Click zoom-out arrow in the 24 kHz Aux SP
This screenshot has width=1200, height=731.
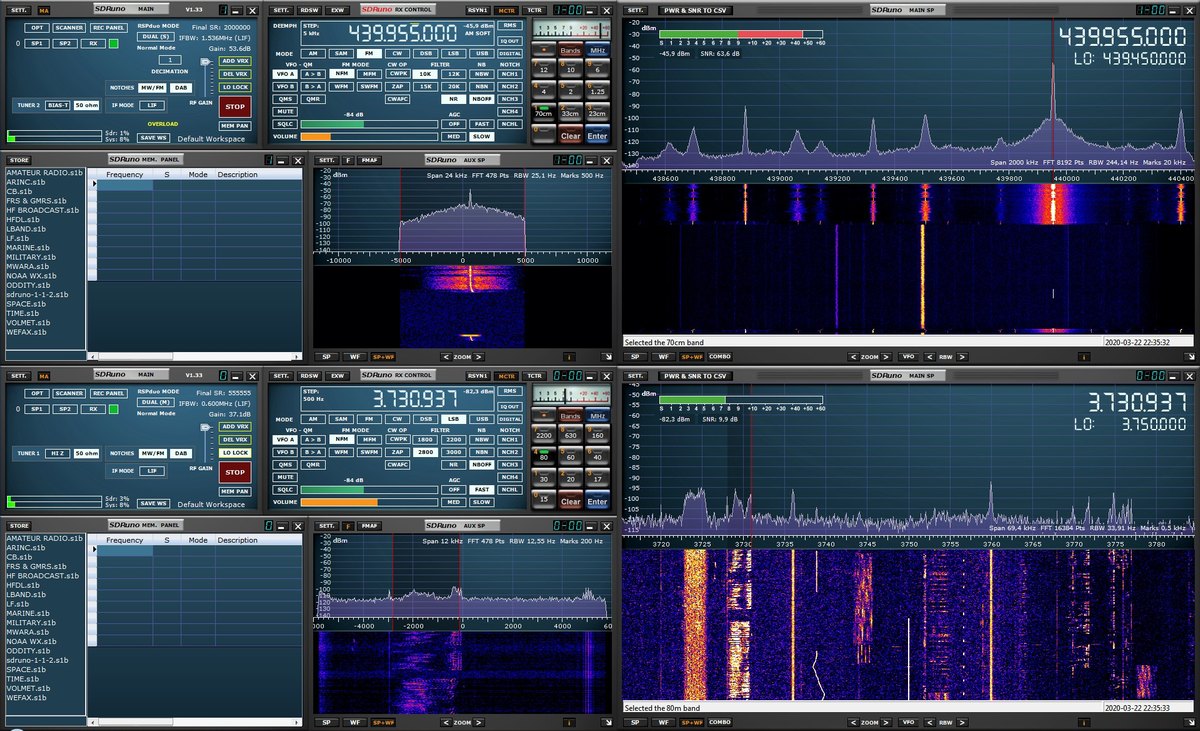(x=445, y=356)
